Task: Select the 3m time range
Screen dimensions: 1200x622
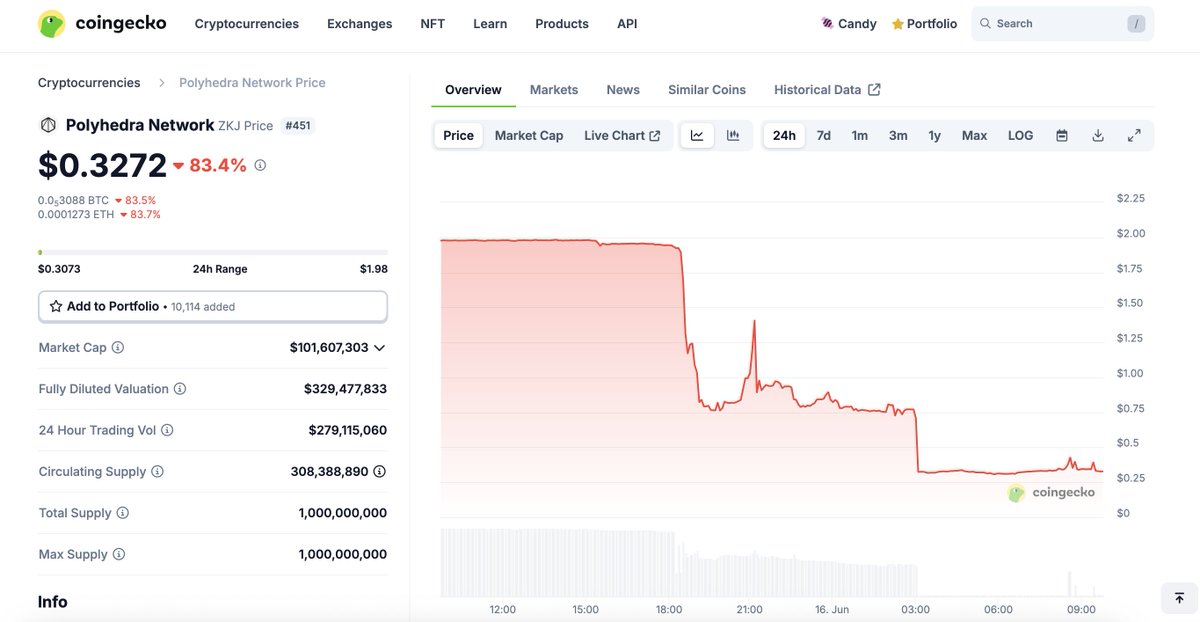Action: (898, 135)
